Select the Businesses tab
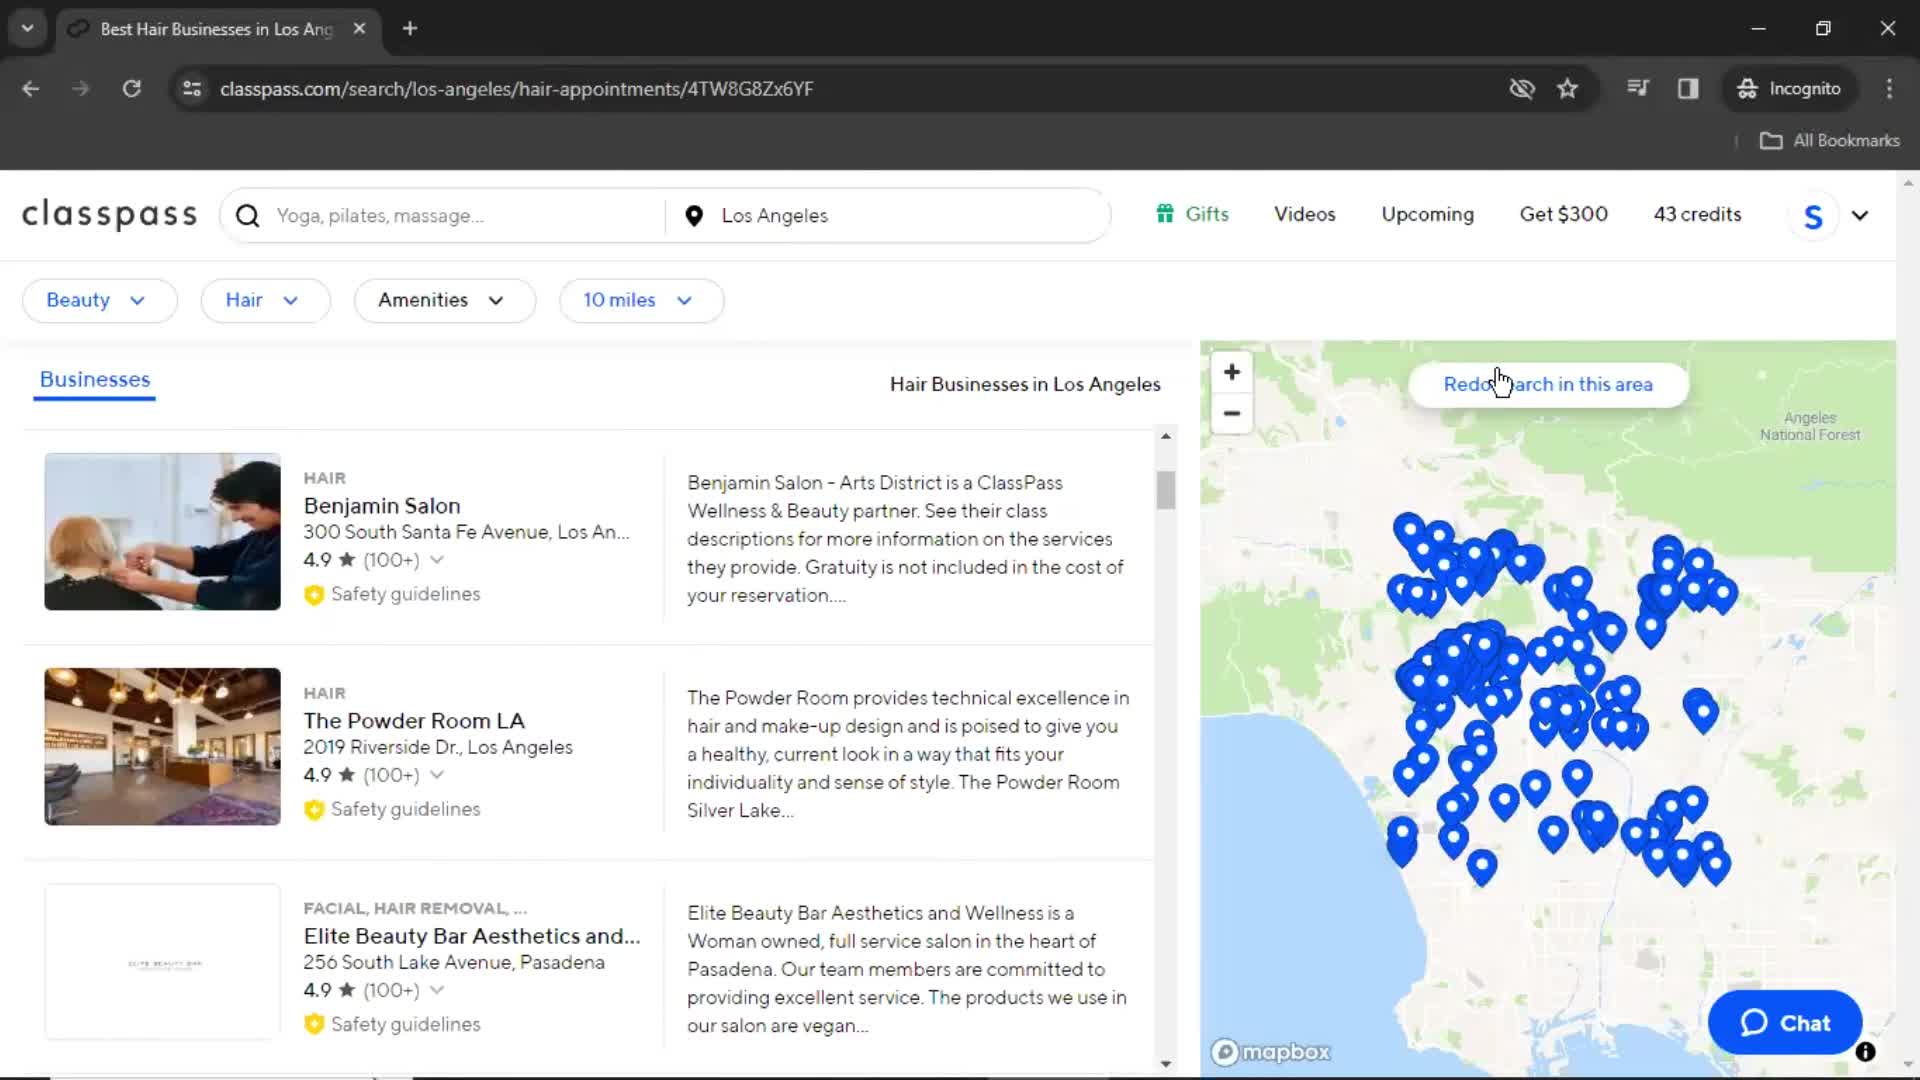The width and height of the screenshot is (1920, 1080). pos(95,380)
